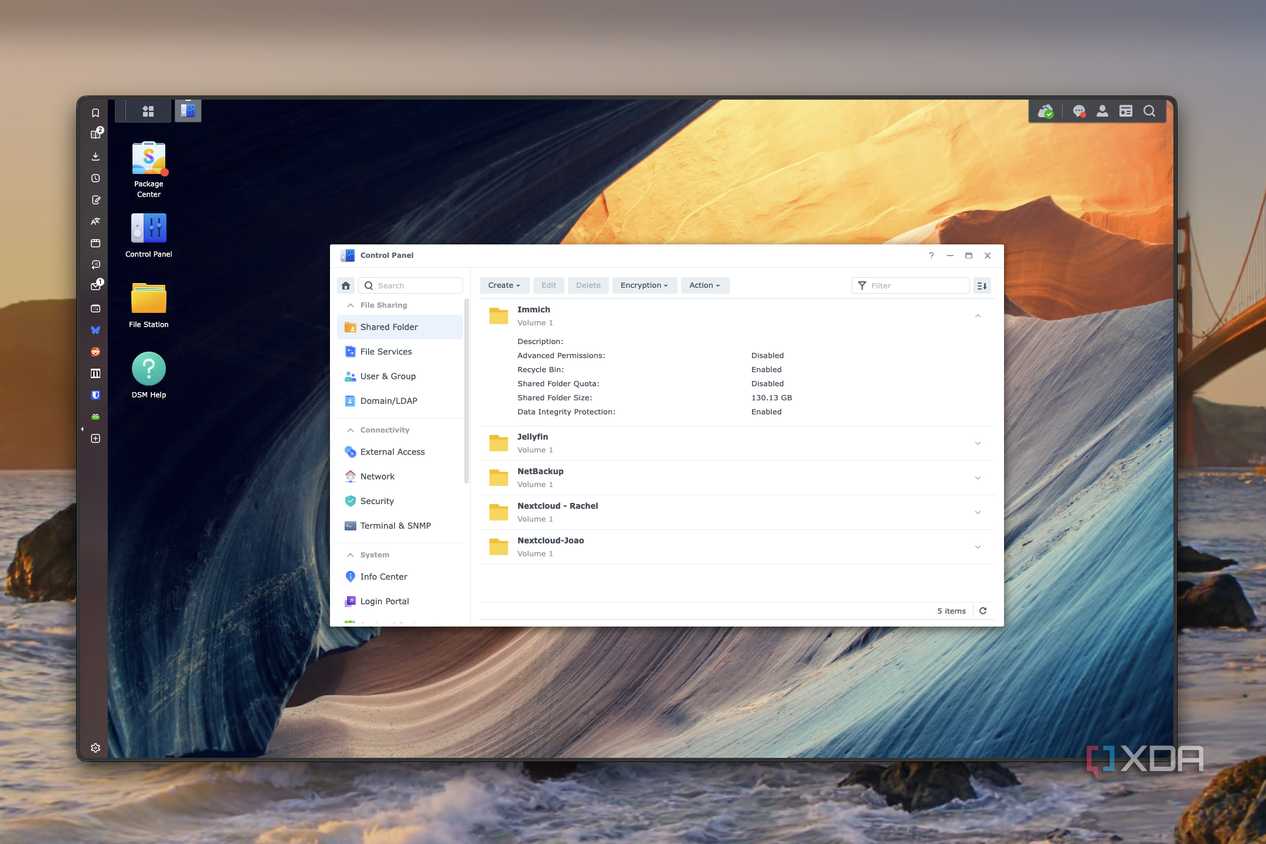Select the Immich shared folder row
The image size is (1266, 844).
coord(737,316)
